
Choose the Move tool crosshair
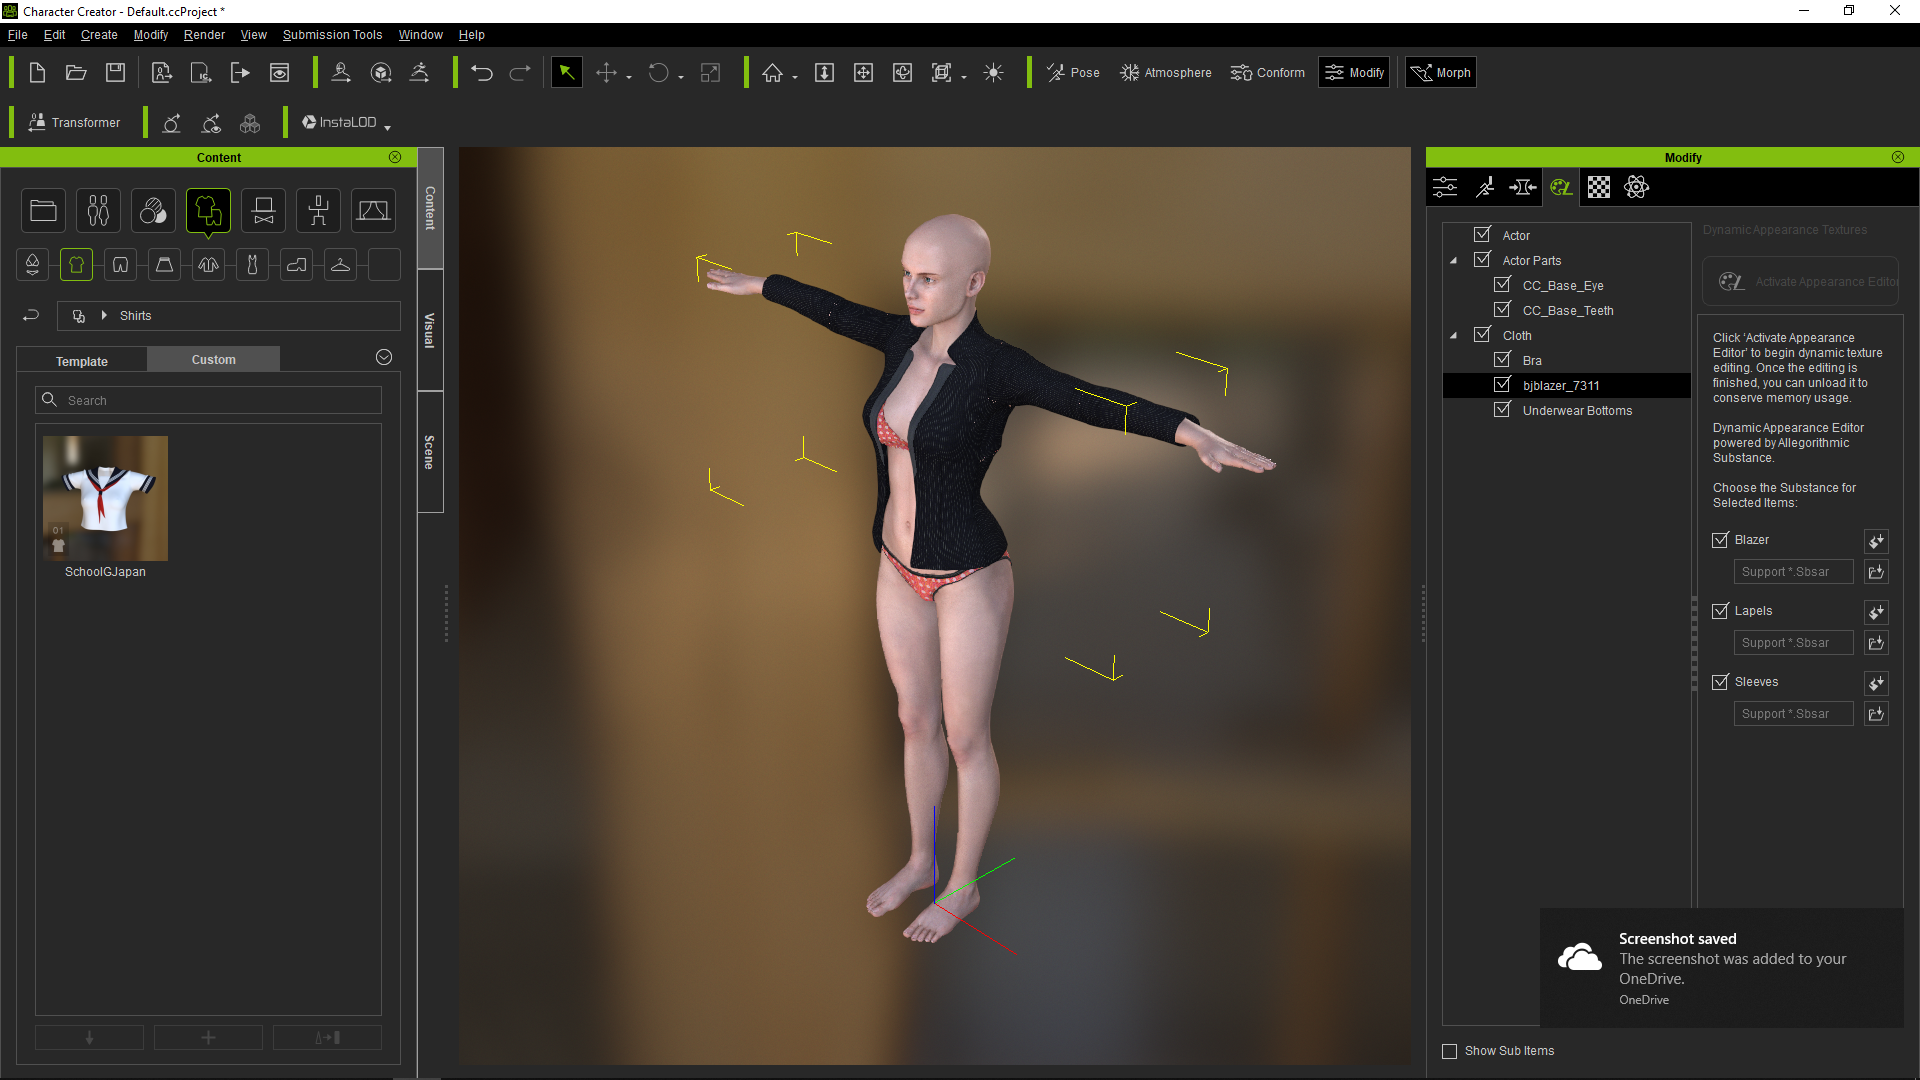[606, 73]
